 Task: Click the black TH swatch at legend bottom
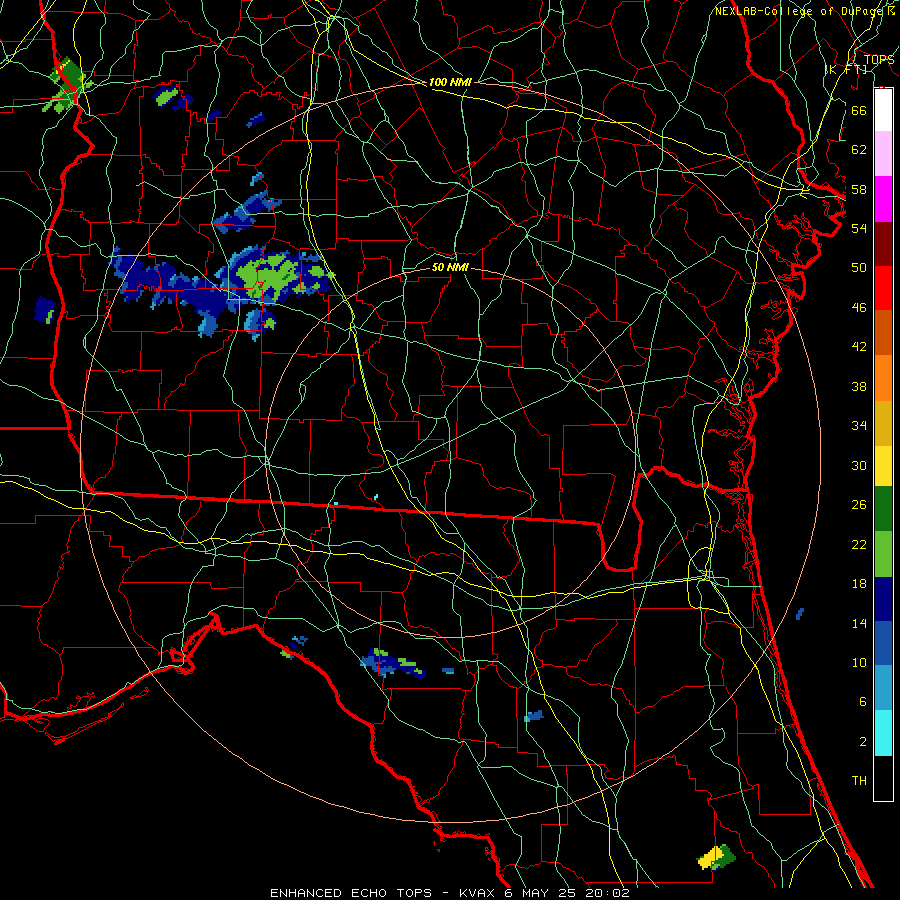[x=883, y=778]
